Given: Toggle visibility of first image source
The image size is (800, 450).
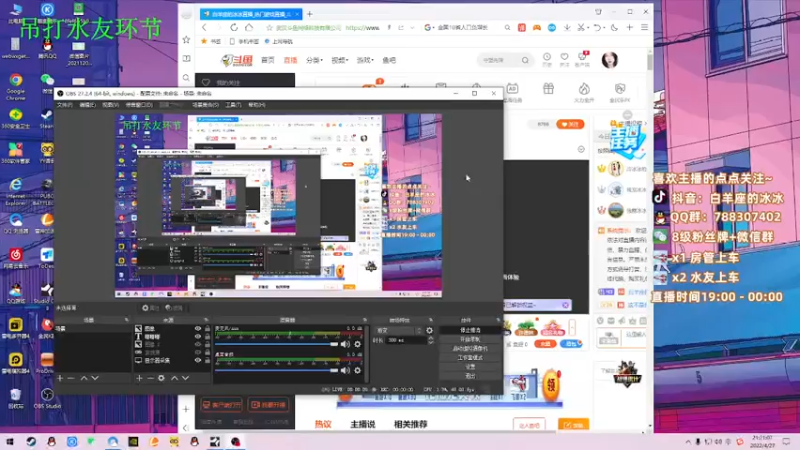Looking at the screenshot, I should click(x=198, y=329).
